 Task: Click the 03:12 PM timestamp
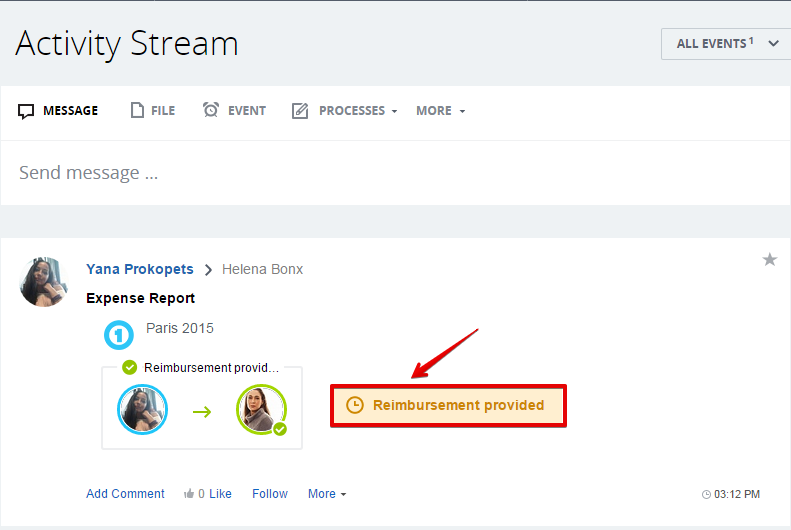coord(737,494)
